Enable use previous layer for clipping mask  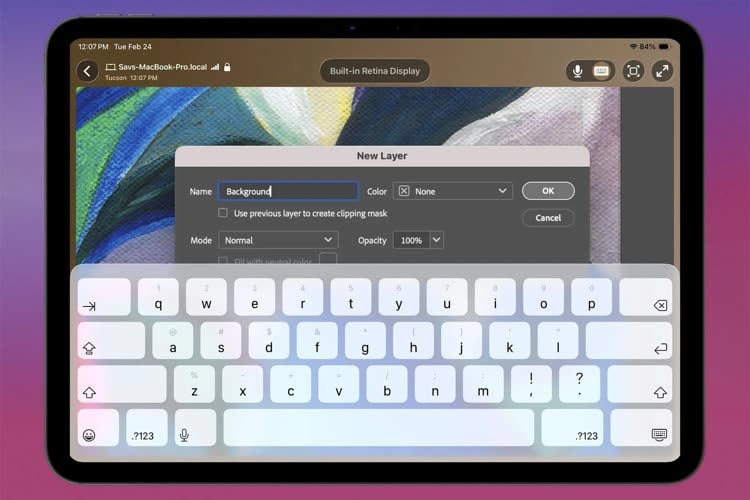coord(223,213)
